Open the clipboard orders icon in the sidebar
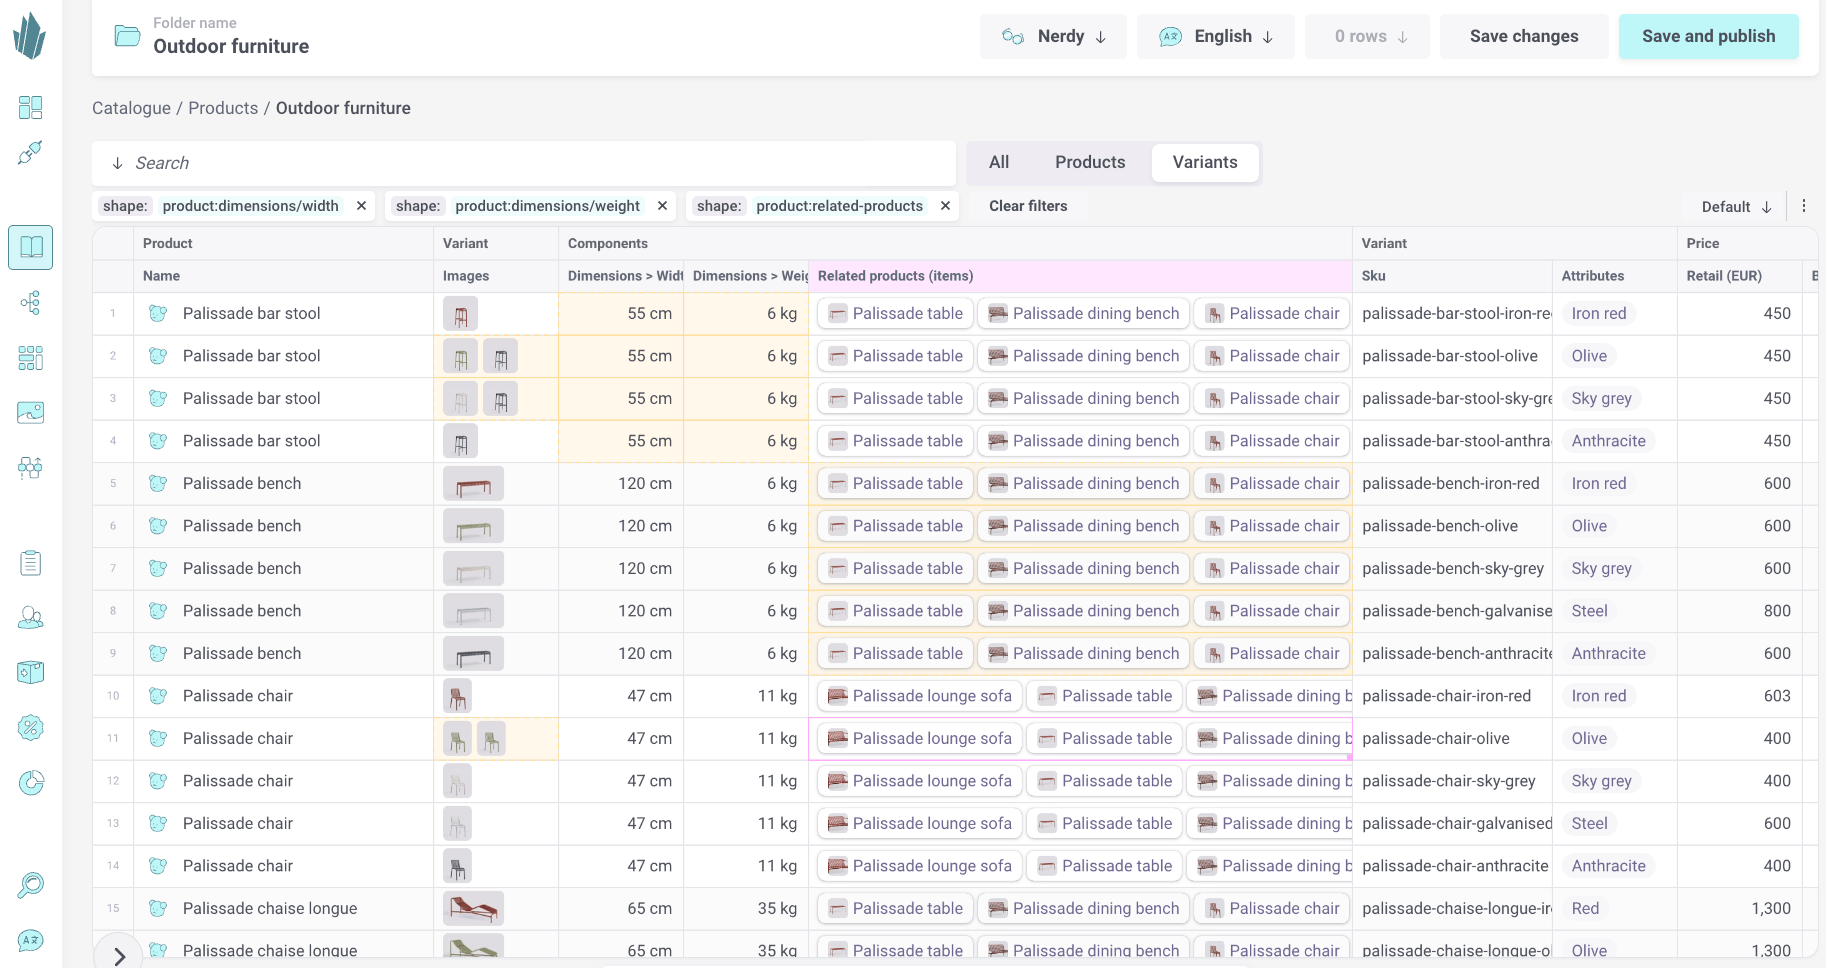This screenshot has width=1826, height=968. click(31, 563)
